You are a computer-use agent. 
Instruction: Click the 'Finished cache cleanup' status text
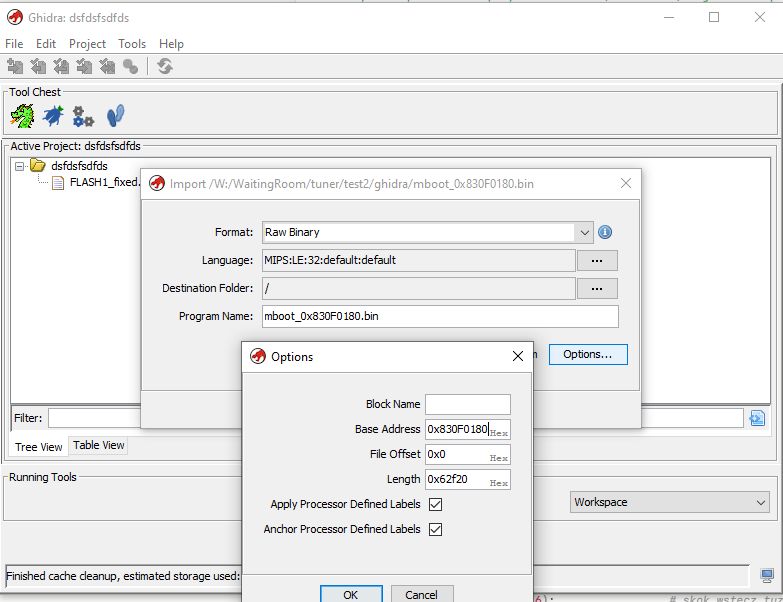(x=123, y=576)
